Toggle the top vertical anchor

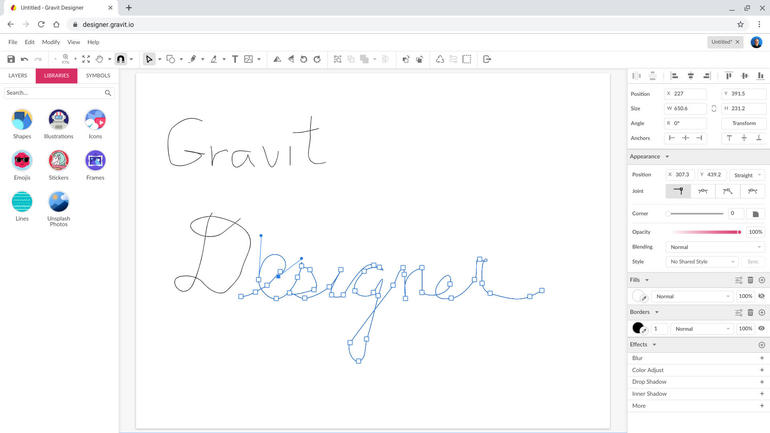pyautogui.click(x=729, y=138)
